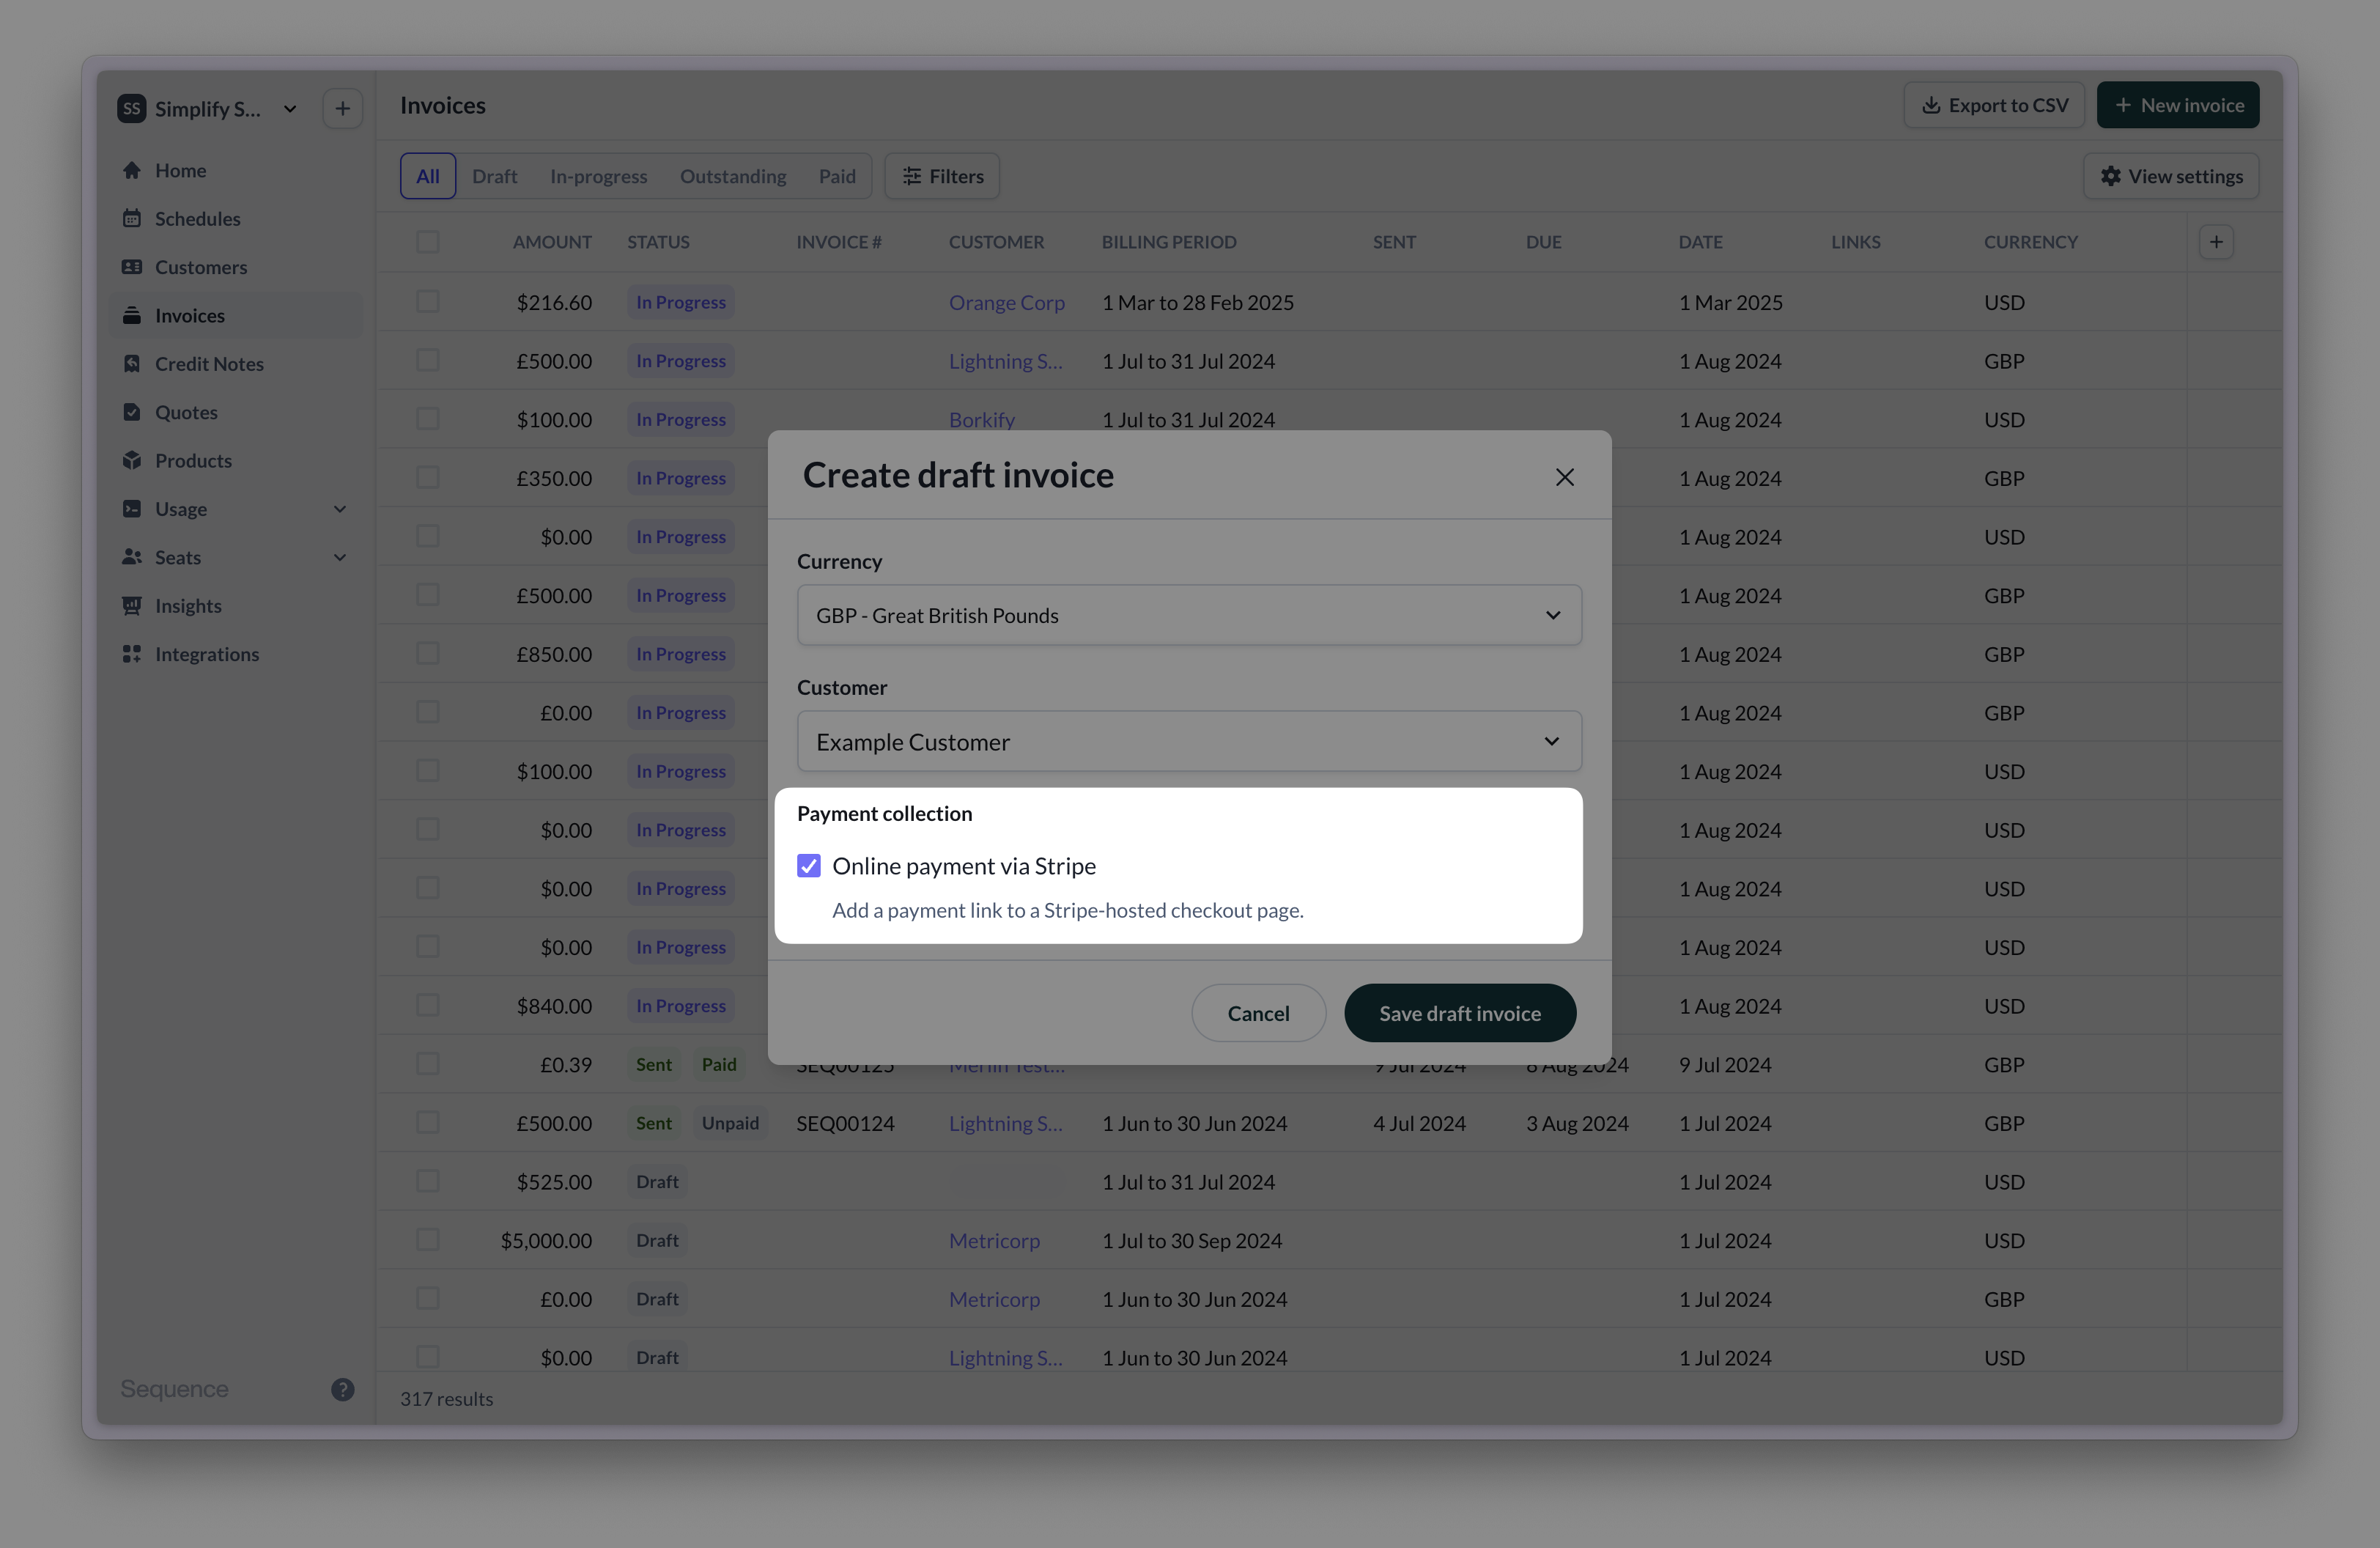
Task: Disable Online payment via Stripe
Action: tap(808, 865)
